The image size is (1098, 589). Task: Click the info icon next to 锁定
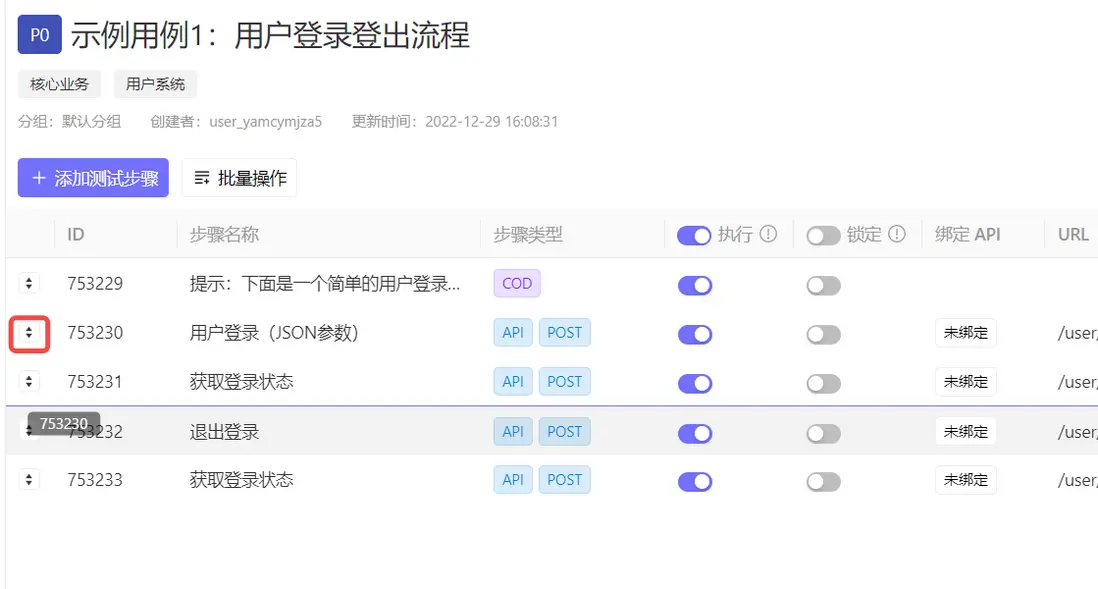897,234
